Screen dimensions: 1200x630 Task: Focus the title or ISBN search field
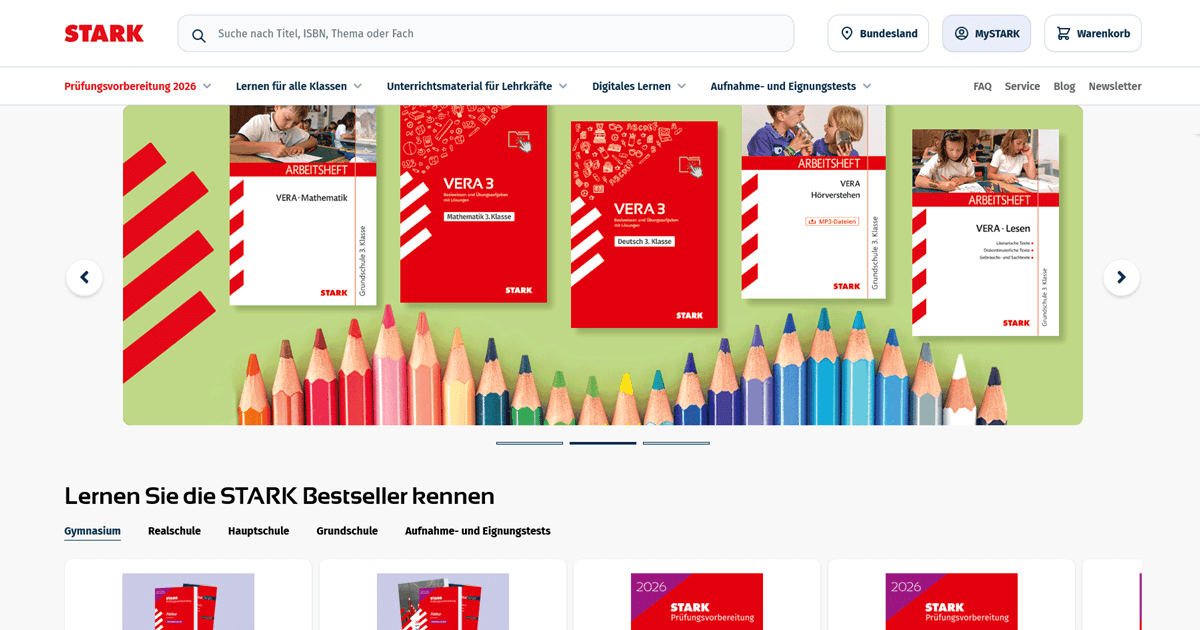tap(486, 33)
